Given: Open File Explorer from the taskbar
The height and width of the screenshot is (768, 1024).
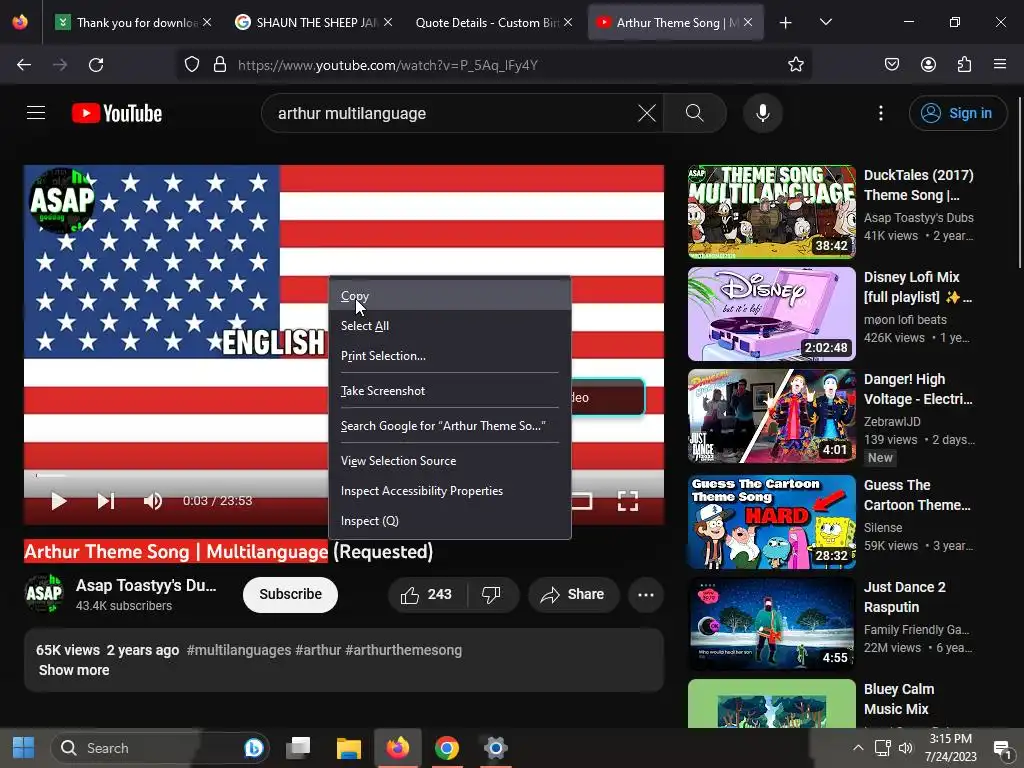Looking at the screenshot, I should pos(349,748).
